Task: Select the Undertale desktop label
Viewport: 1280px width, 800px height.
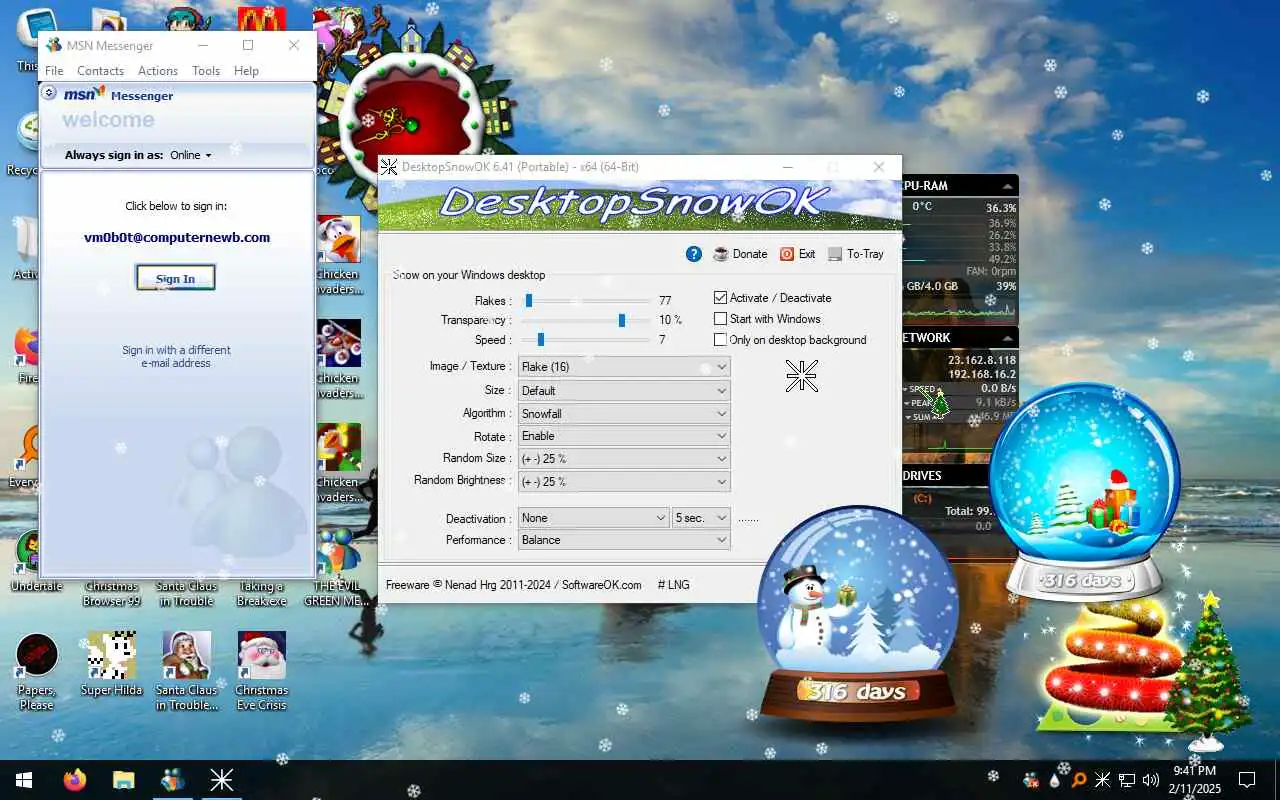Action: (37, 586)
